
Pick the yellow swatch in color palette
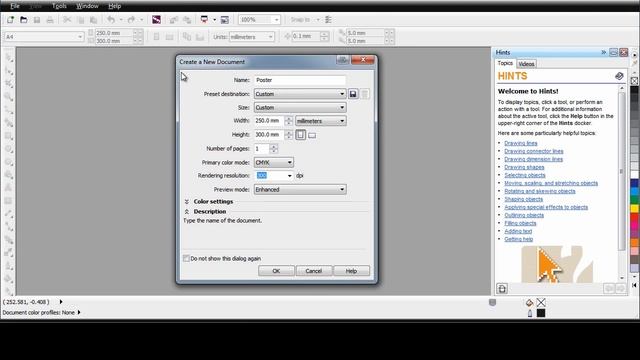(x=635, y=209)
